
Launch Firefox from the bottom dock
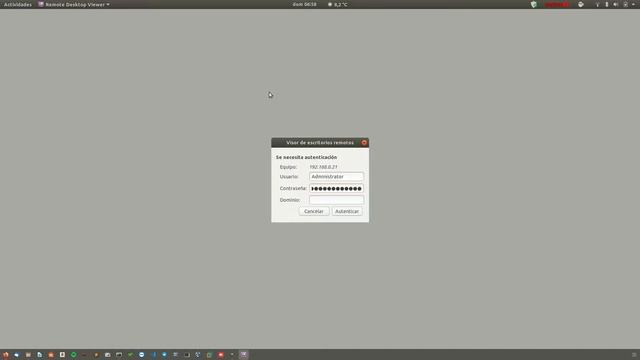(x=6, y=355)
